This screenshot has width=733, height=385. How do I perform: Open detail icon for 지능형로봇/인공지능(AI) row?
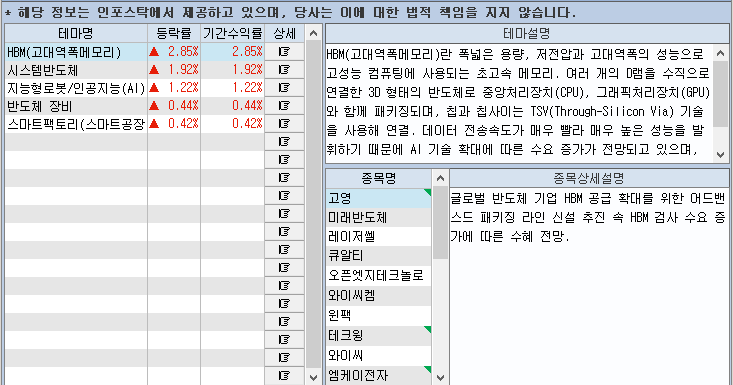pos(284,87)
